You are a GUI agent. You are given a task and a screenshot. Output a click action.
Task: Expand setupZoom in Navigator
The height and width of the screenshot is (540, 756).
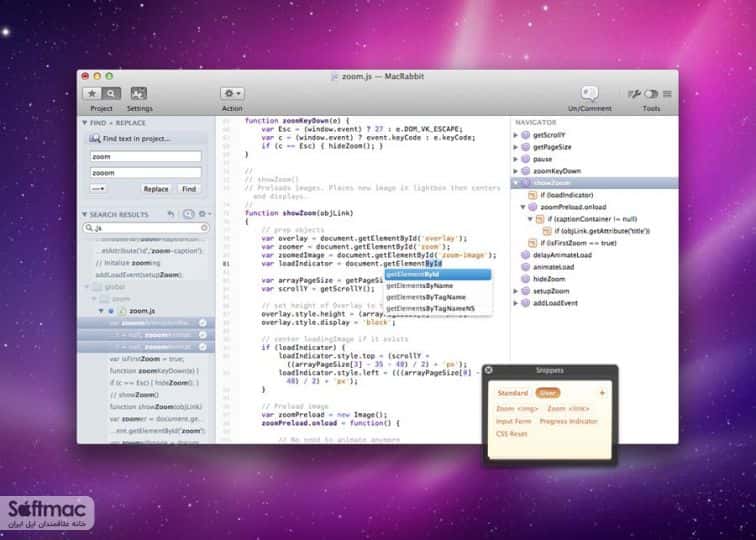515,291
